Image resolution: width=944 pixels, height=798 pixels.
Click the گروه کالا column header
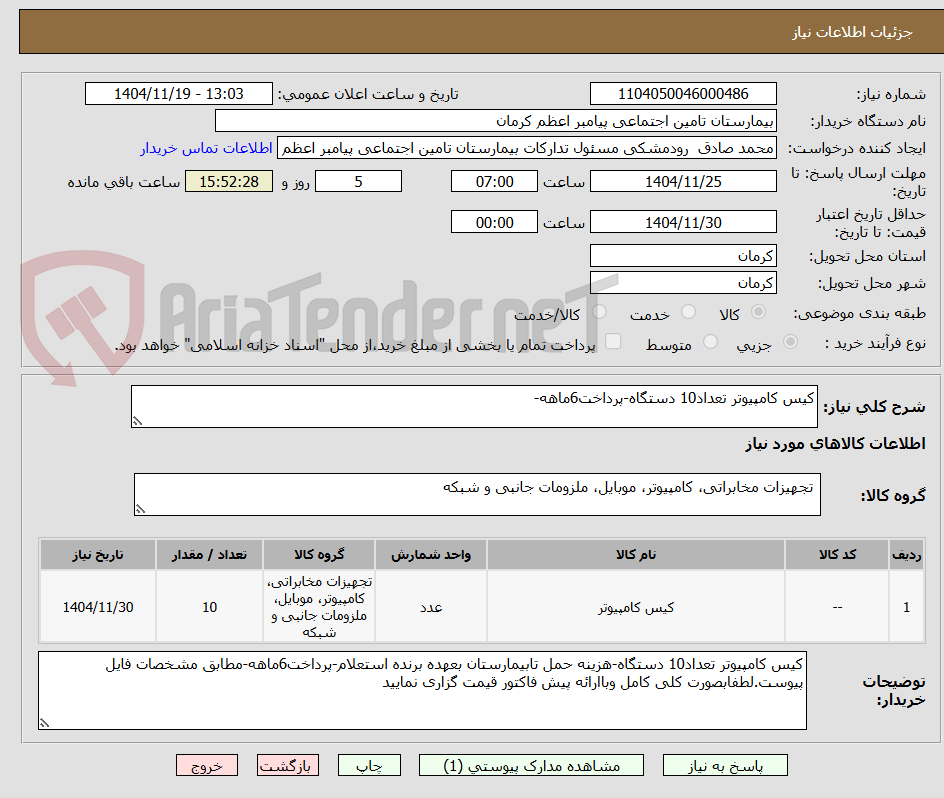[x=319, y=555]
